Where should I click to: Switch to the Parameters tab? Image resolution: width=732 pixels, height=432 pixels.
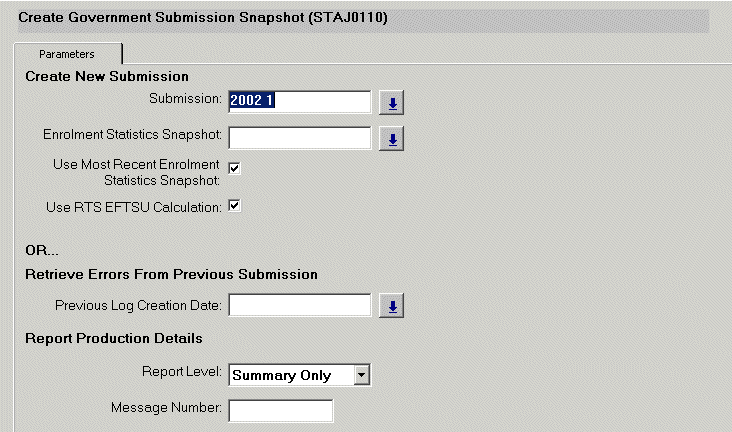(67, 54)
